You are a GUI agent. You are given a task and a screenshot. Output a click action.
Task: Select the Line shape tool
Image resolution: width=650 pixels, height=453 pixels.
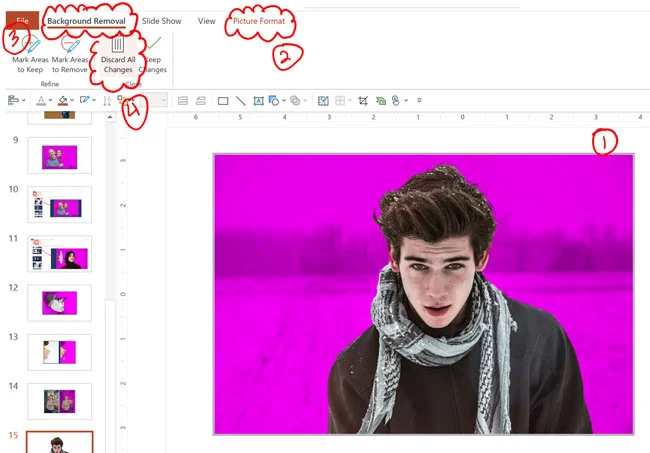pyautogui.click(x=240, y=101)
